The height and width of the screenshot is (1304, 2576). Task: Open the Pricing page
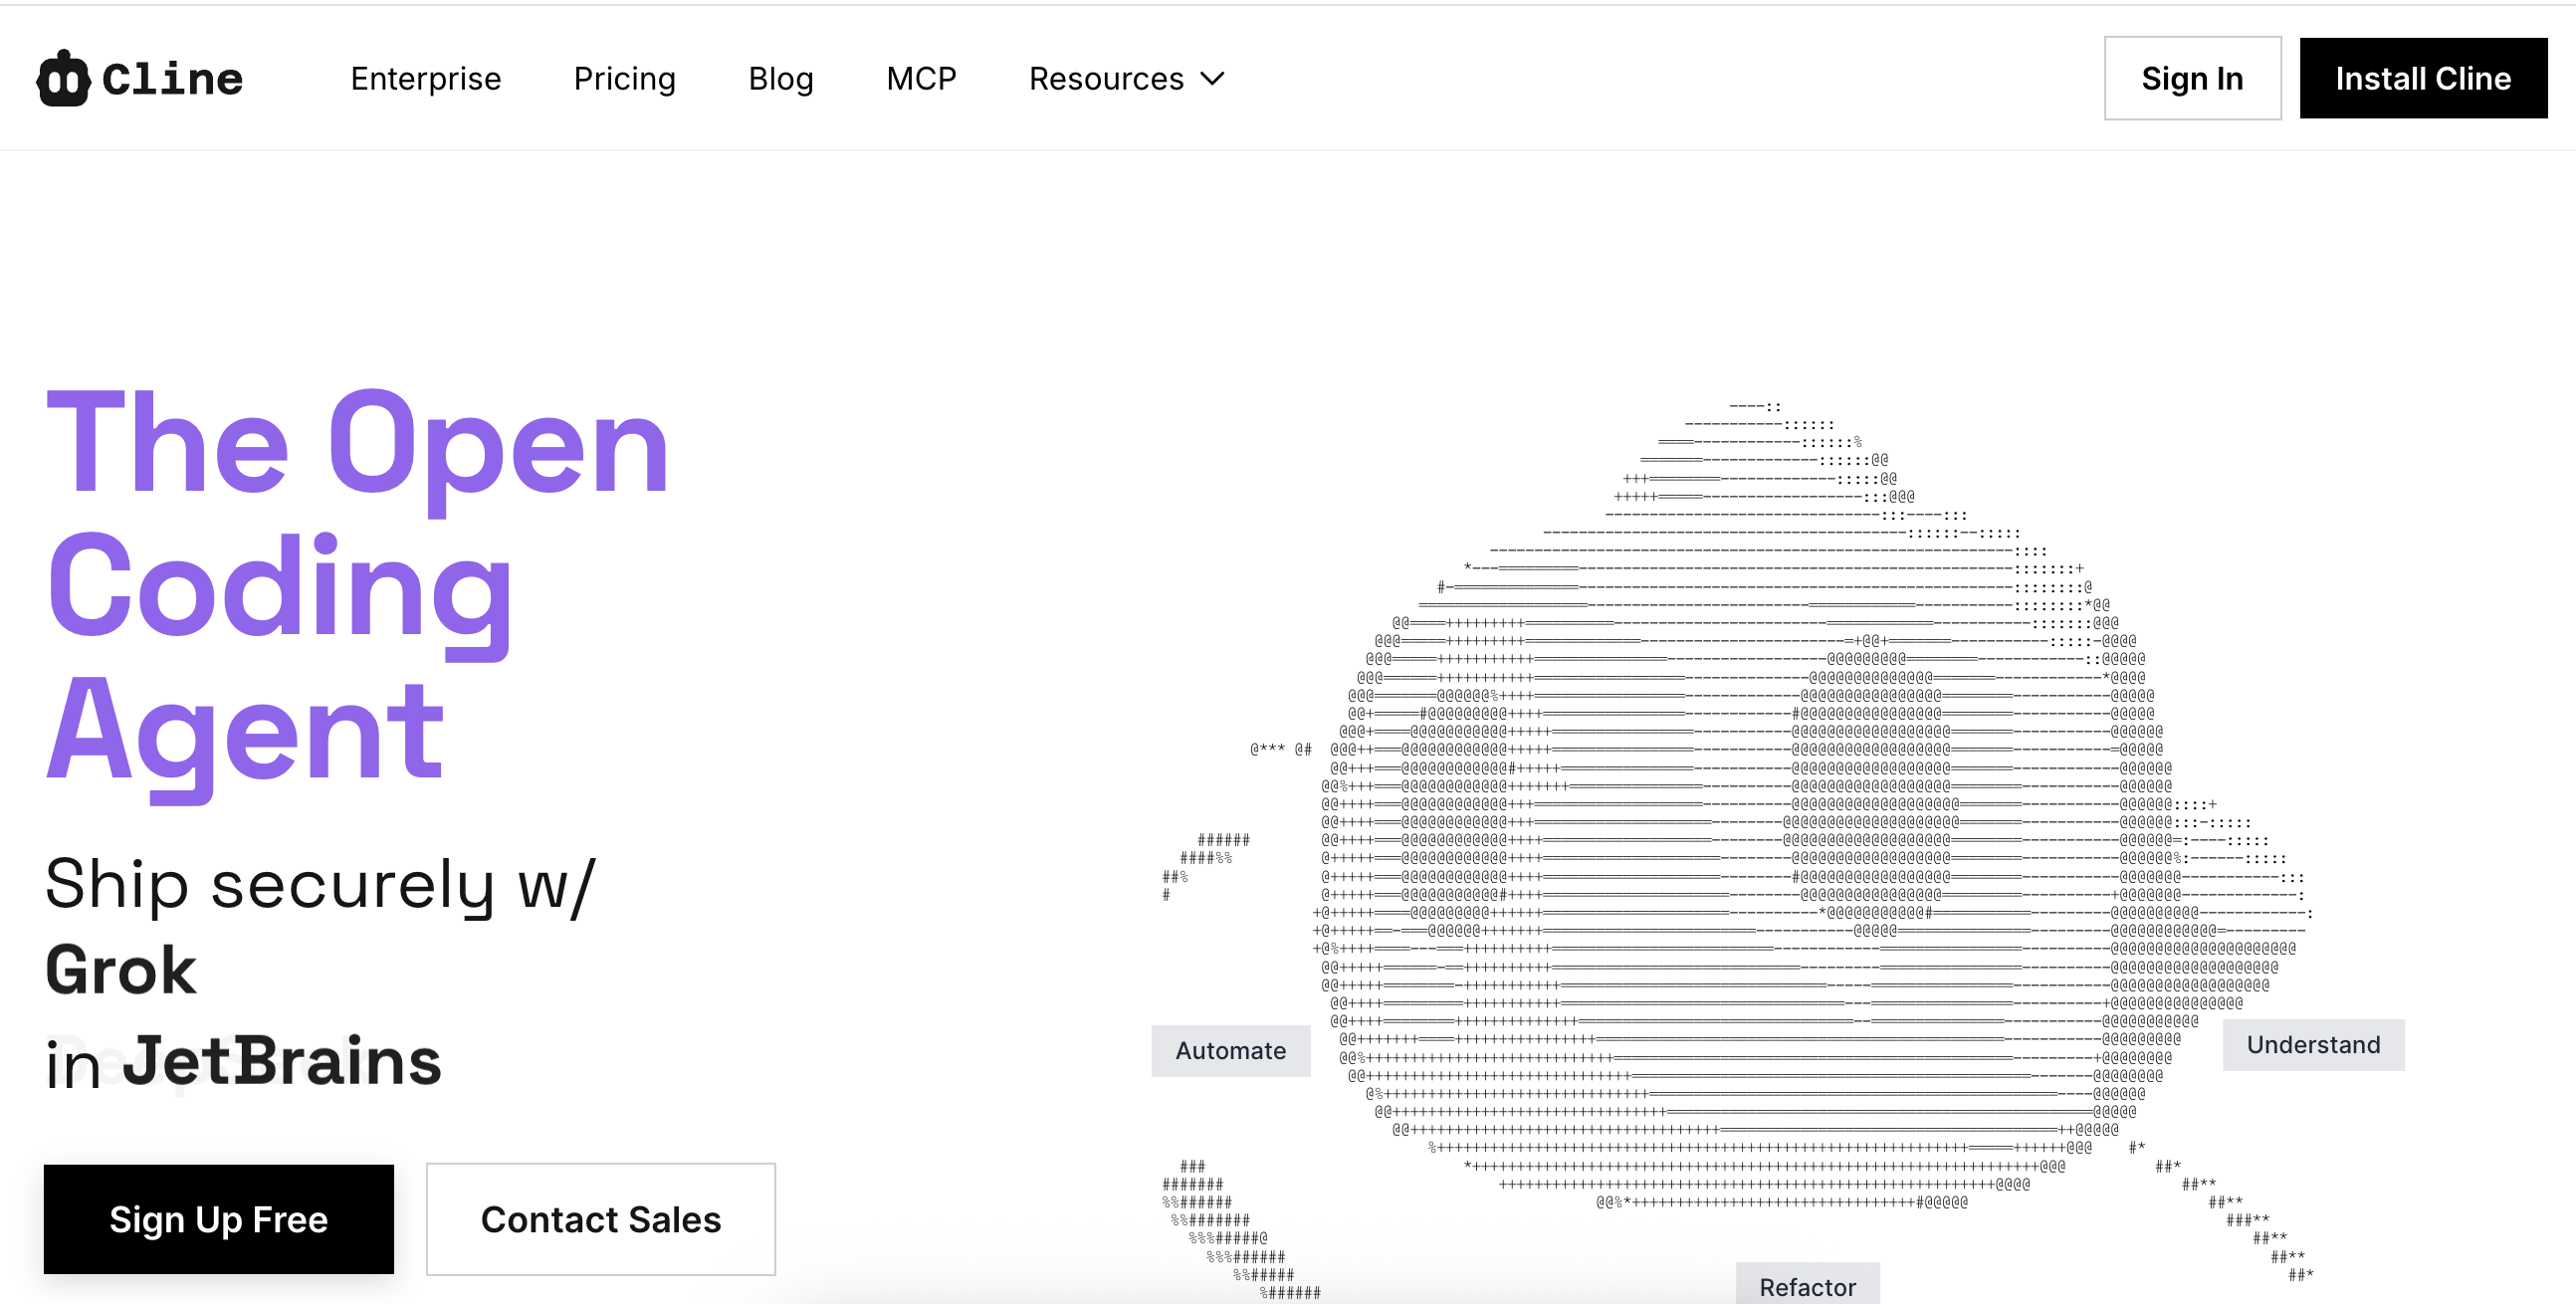click(624, 79)
